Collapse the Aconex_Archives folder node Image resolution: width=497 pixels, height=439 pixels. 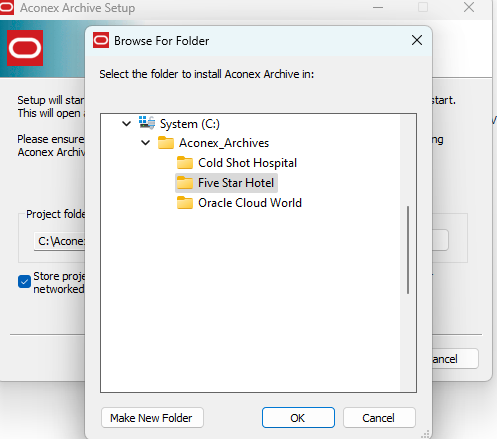tap(146, 143)
